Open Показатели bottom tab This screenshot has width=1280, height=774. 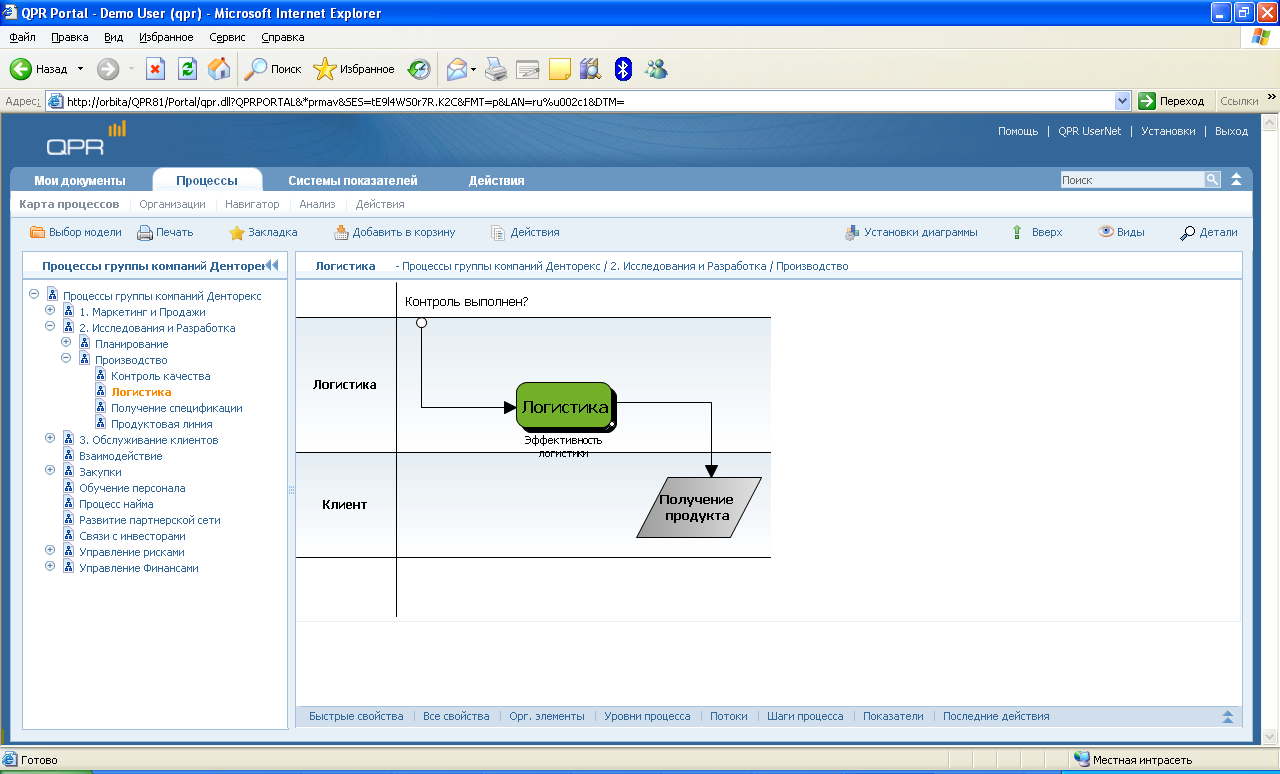(893, 716)
